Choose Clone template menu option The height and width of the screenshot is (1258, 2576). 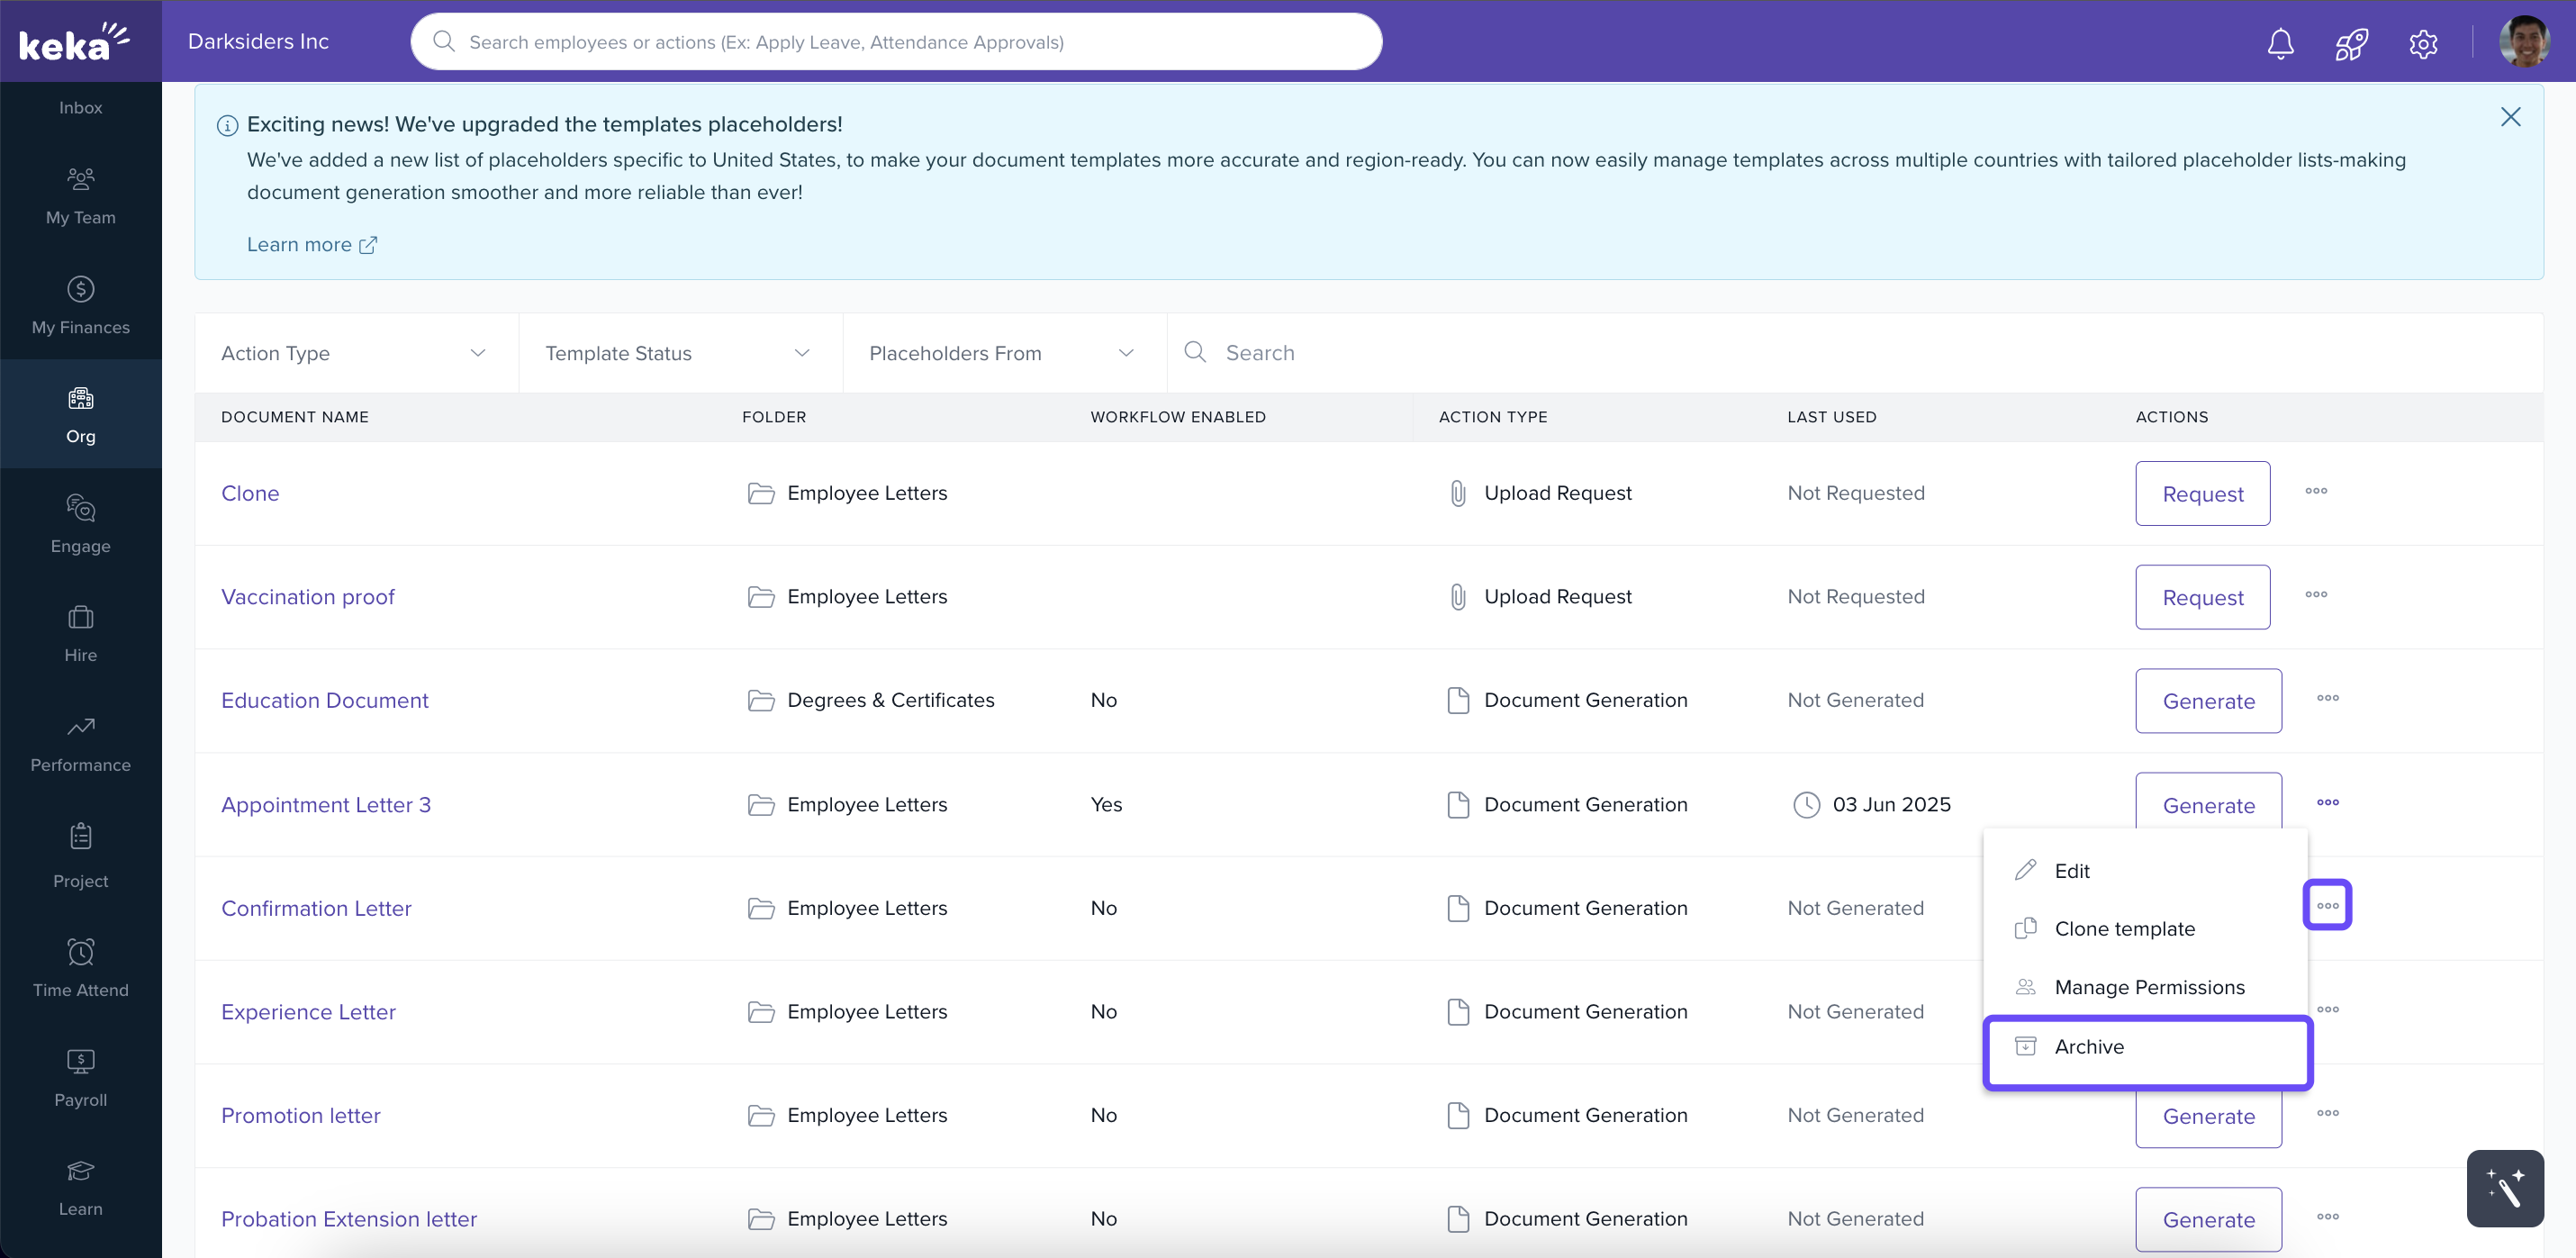pyautogui.click(x=2124, y=929)
